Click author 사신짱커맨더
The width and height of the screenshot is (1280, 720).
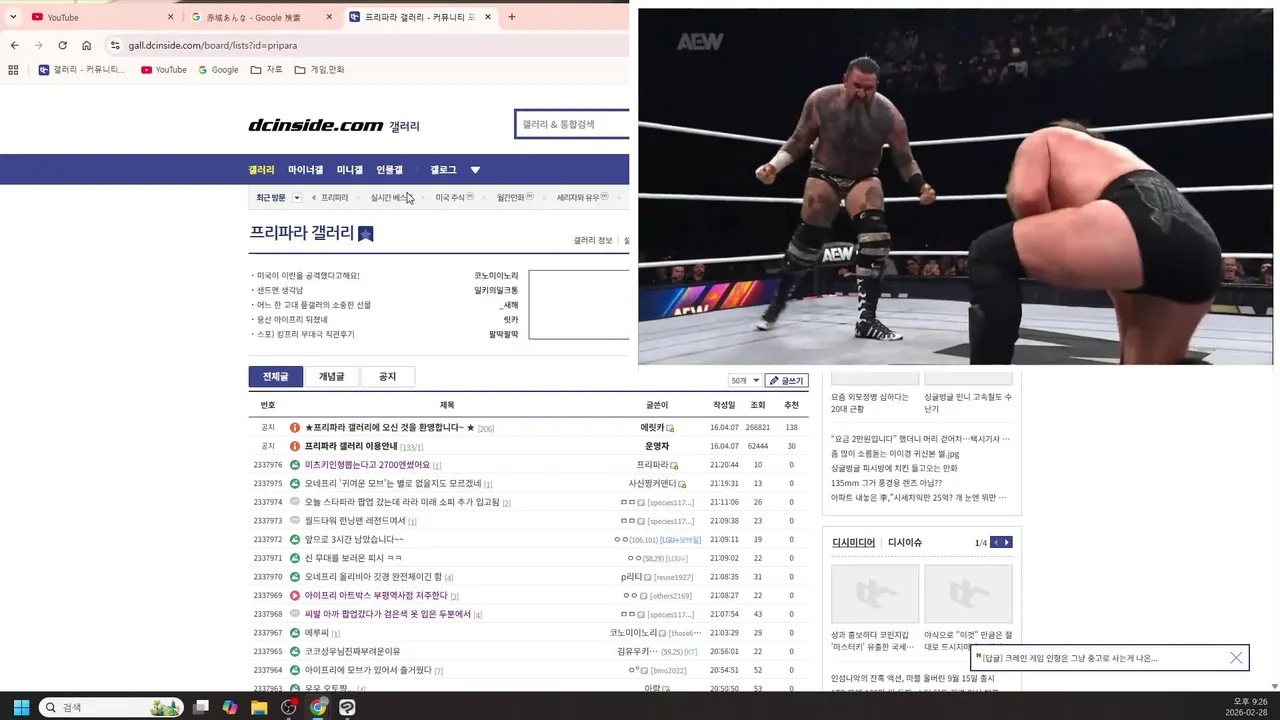pyautogui.click(x=654, y=484)
